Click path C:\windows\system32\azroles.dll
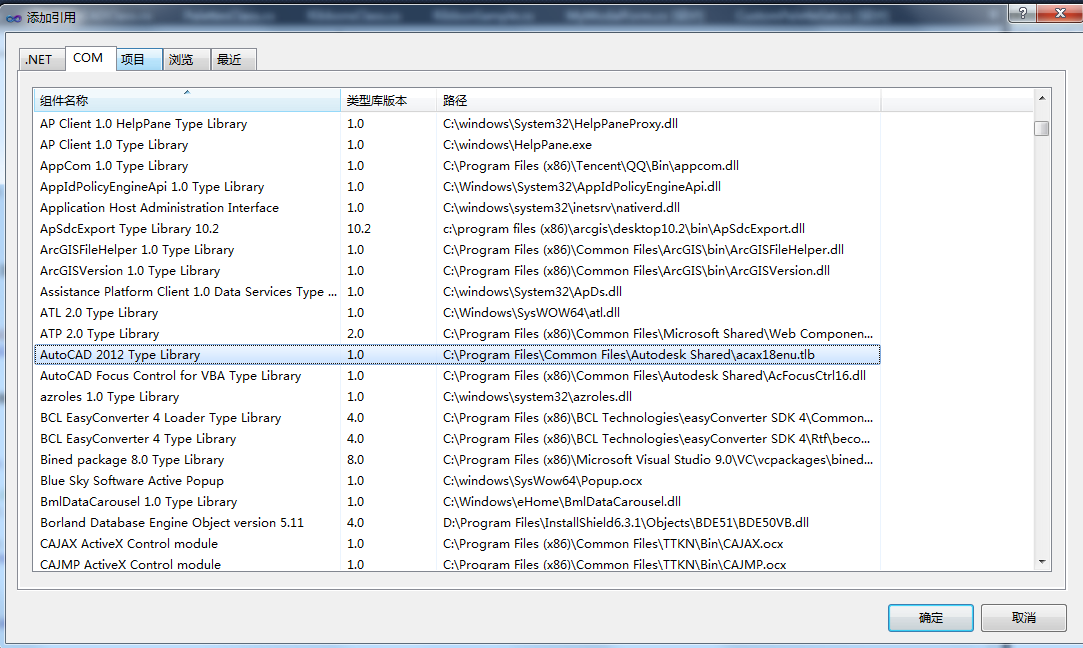Viewport: 1083px width, 648px height. [x=537, y=397]
